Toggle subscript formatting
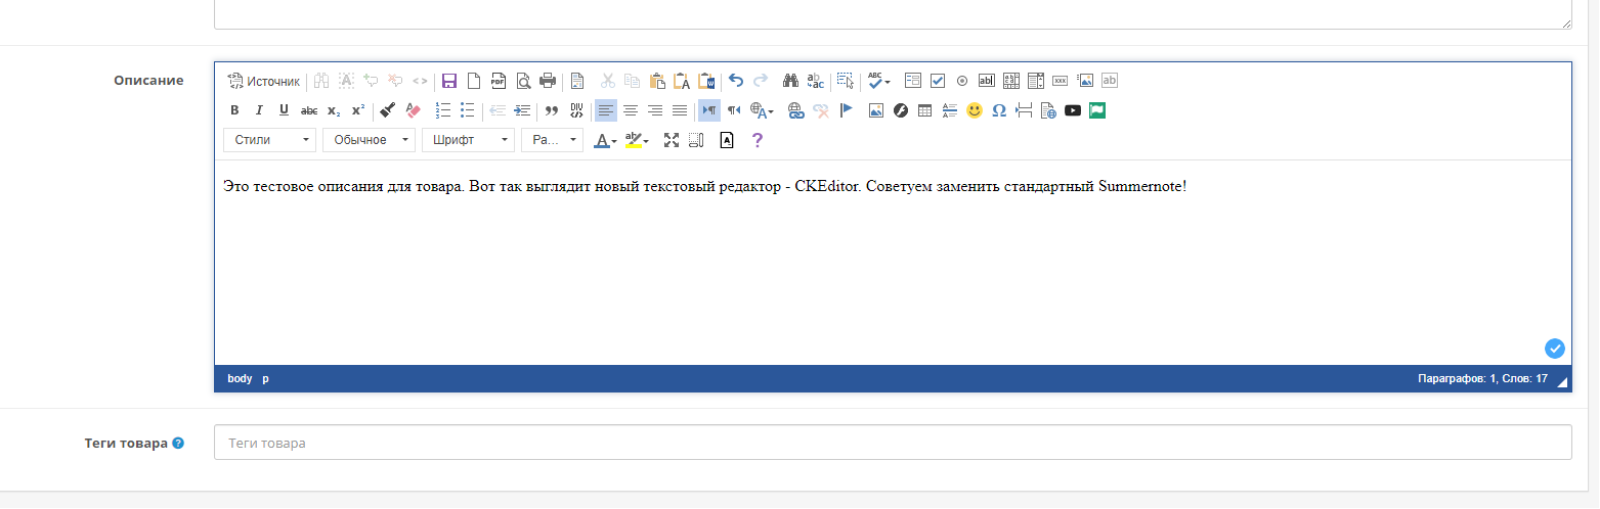Image resolution: width=1600 pixels, height=509 pixels. [x=333, y=111]
